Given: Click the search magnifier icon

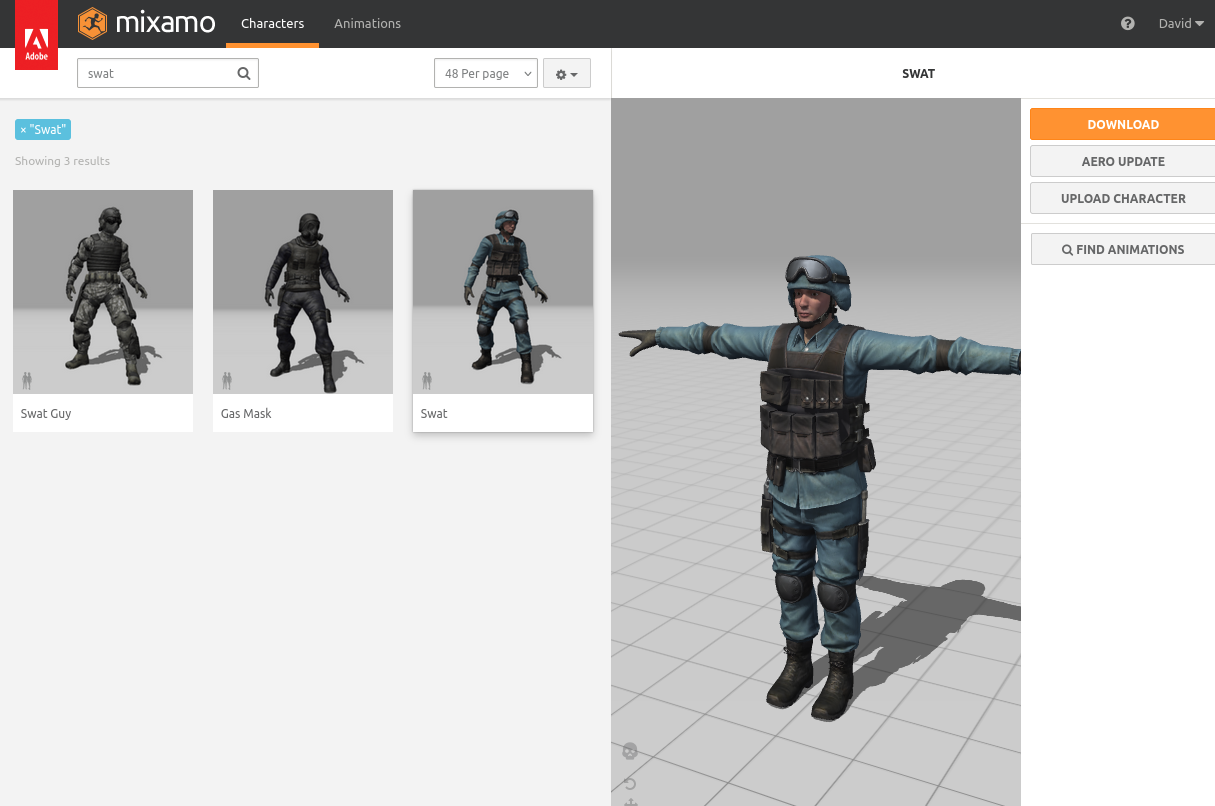Looking at the screenshot, I should coord(244,73).
